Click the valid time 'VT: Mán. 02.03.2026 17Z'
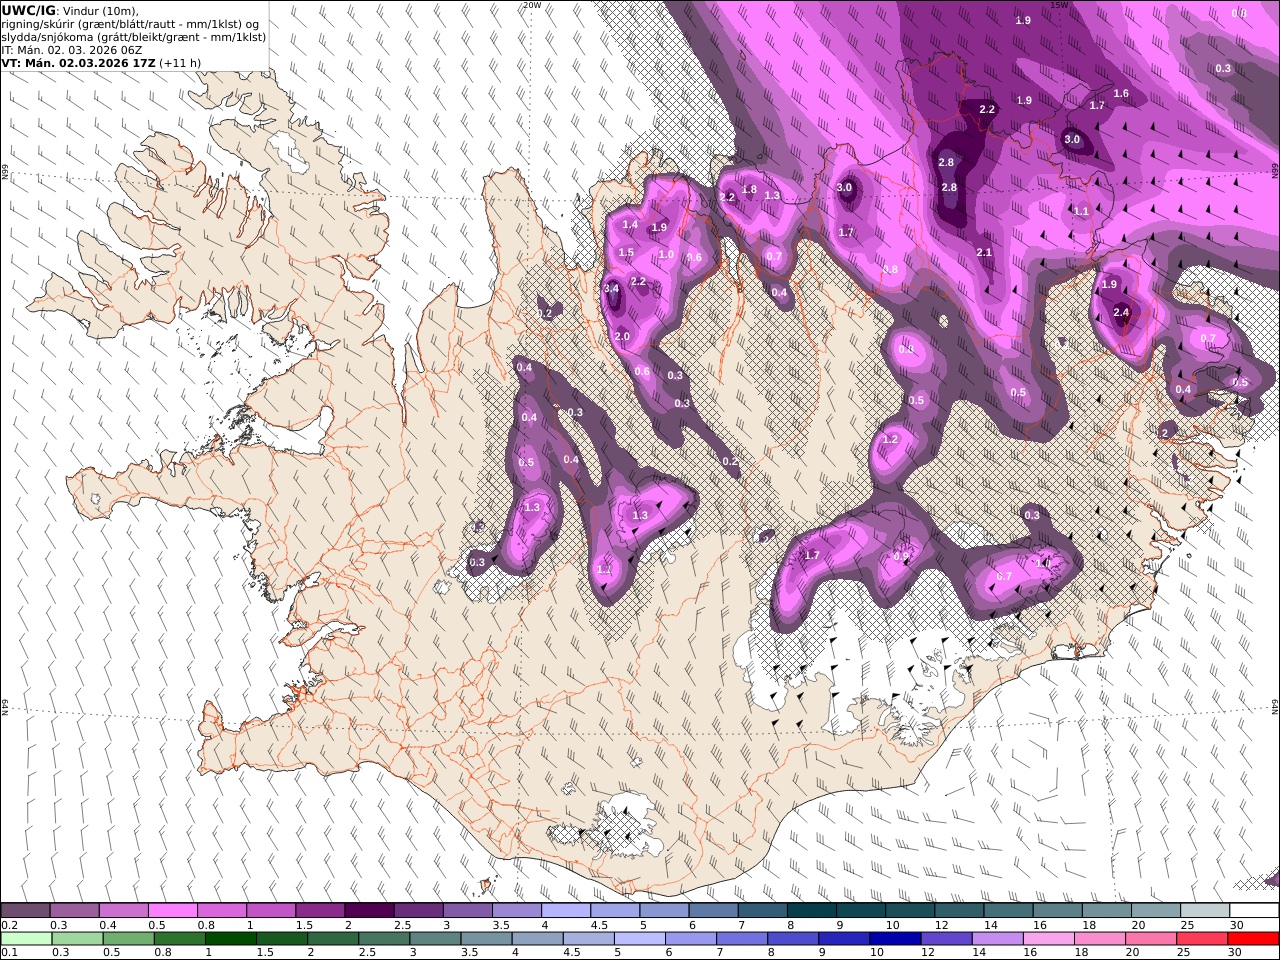The width and height of the screenshot is (1280, 960). pyautogui.click(x=78, y=62)
